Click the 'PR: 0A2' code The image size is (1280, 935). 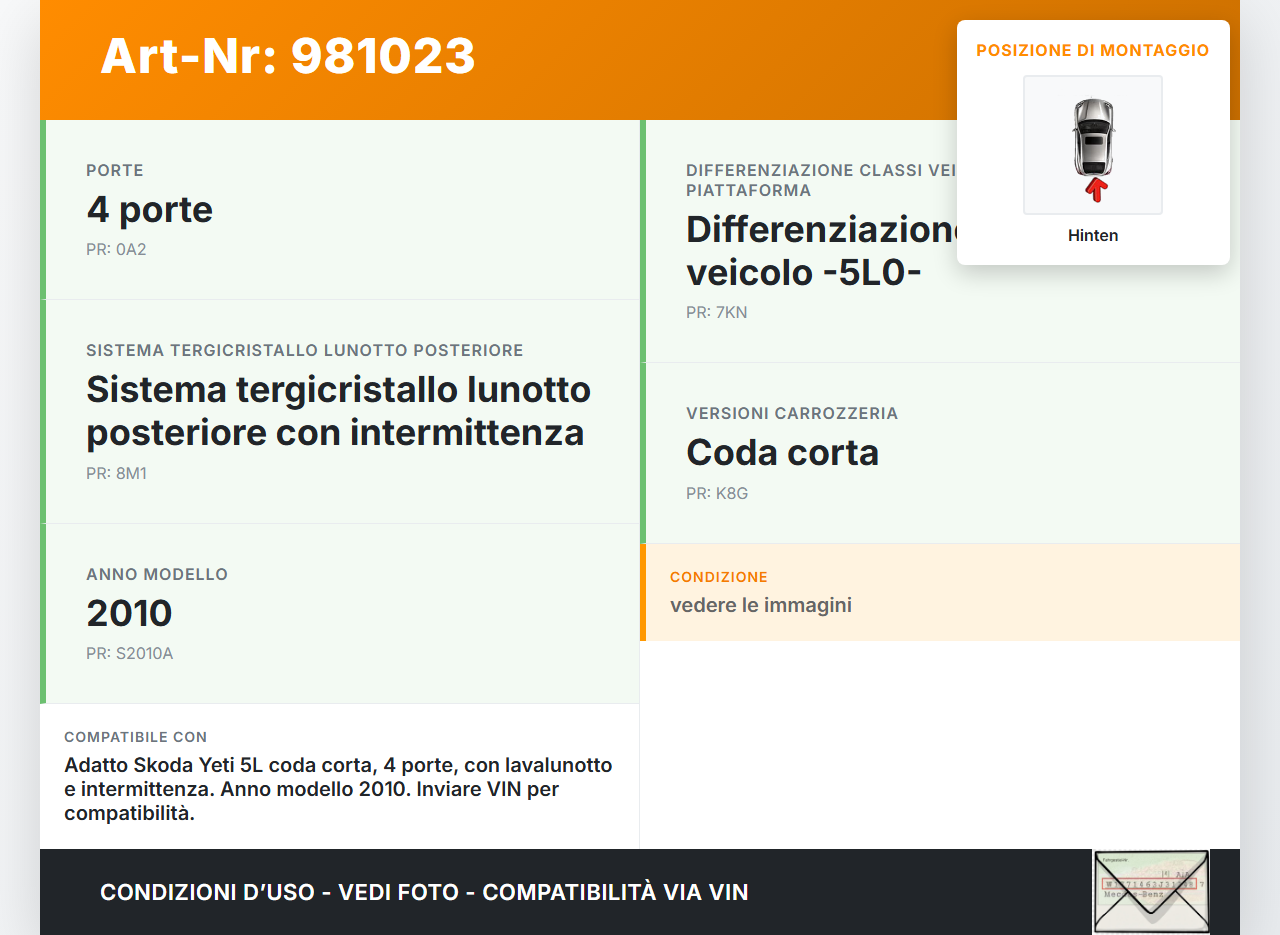coord(116,249)
